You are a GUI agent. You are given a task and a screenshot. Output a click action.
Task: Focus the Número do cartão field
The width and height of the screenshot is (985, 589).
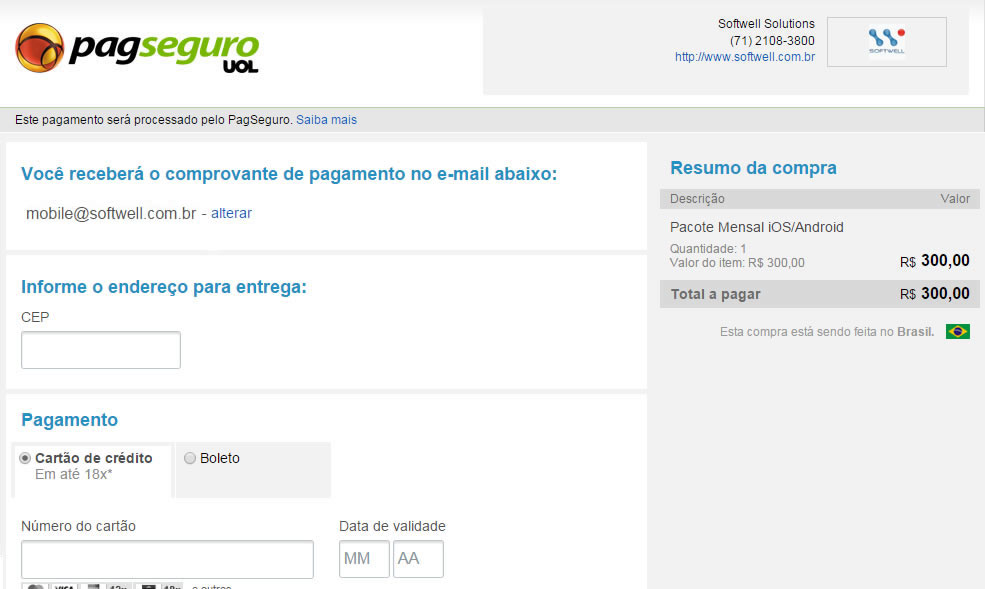point(167,559)
